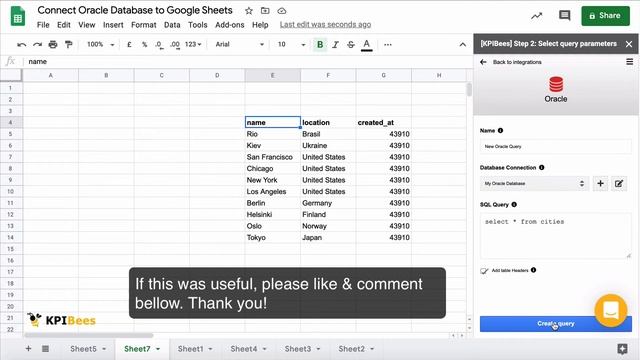Open the Help menu

(260, 25)
